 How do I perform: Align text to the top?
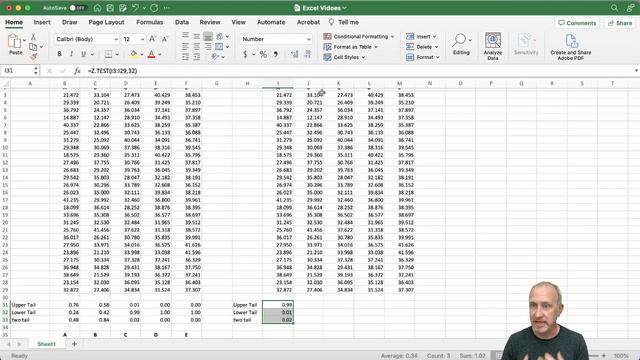click(185, 36)
